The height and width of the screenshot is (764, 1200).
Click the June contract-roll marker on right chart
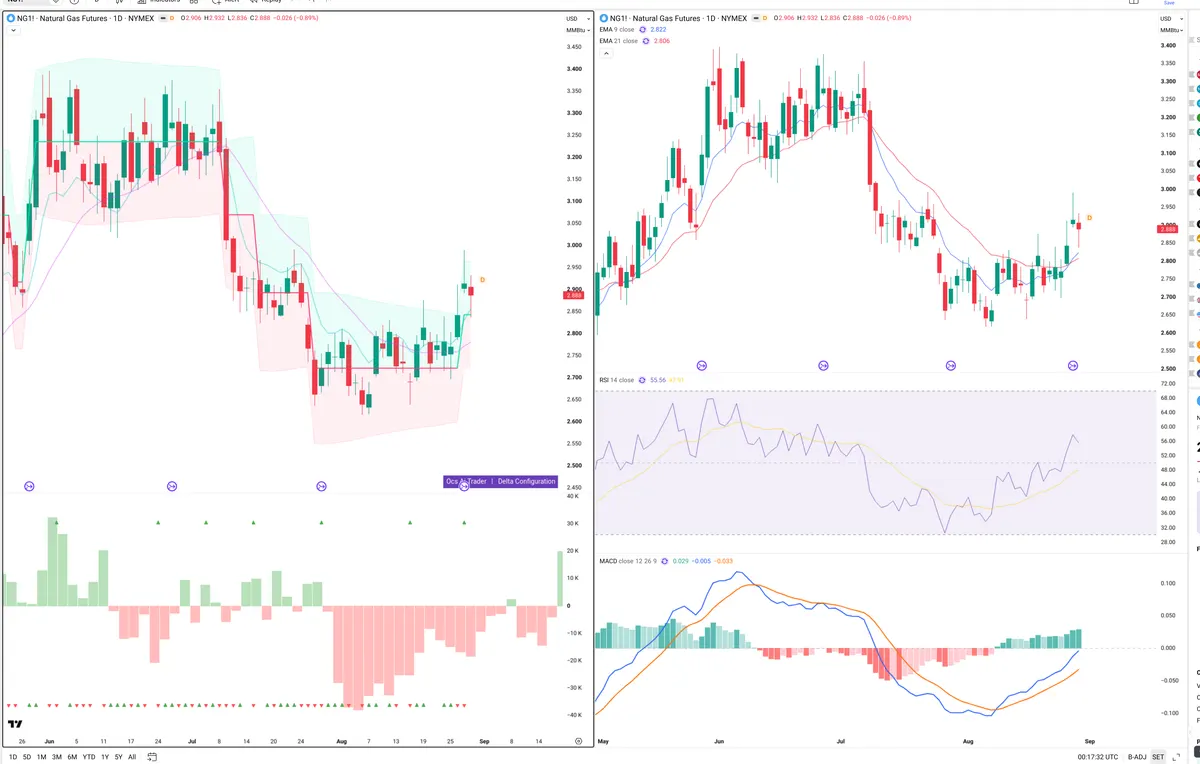tap(701, 366)
